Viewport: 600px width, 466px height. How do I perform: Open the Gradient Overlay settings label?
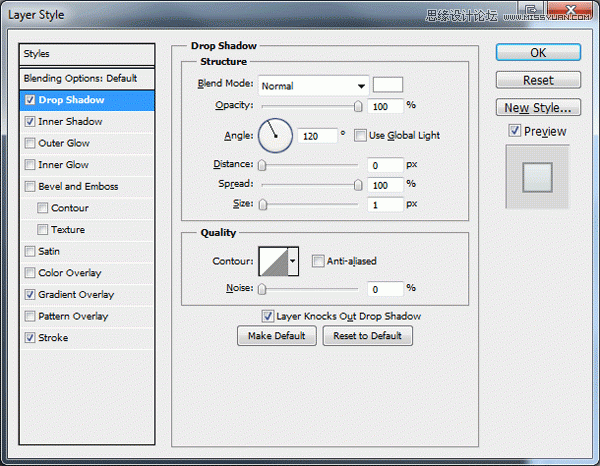tap(76, 295)
